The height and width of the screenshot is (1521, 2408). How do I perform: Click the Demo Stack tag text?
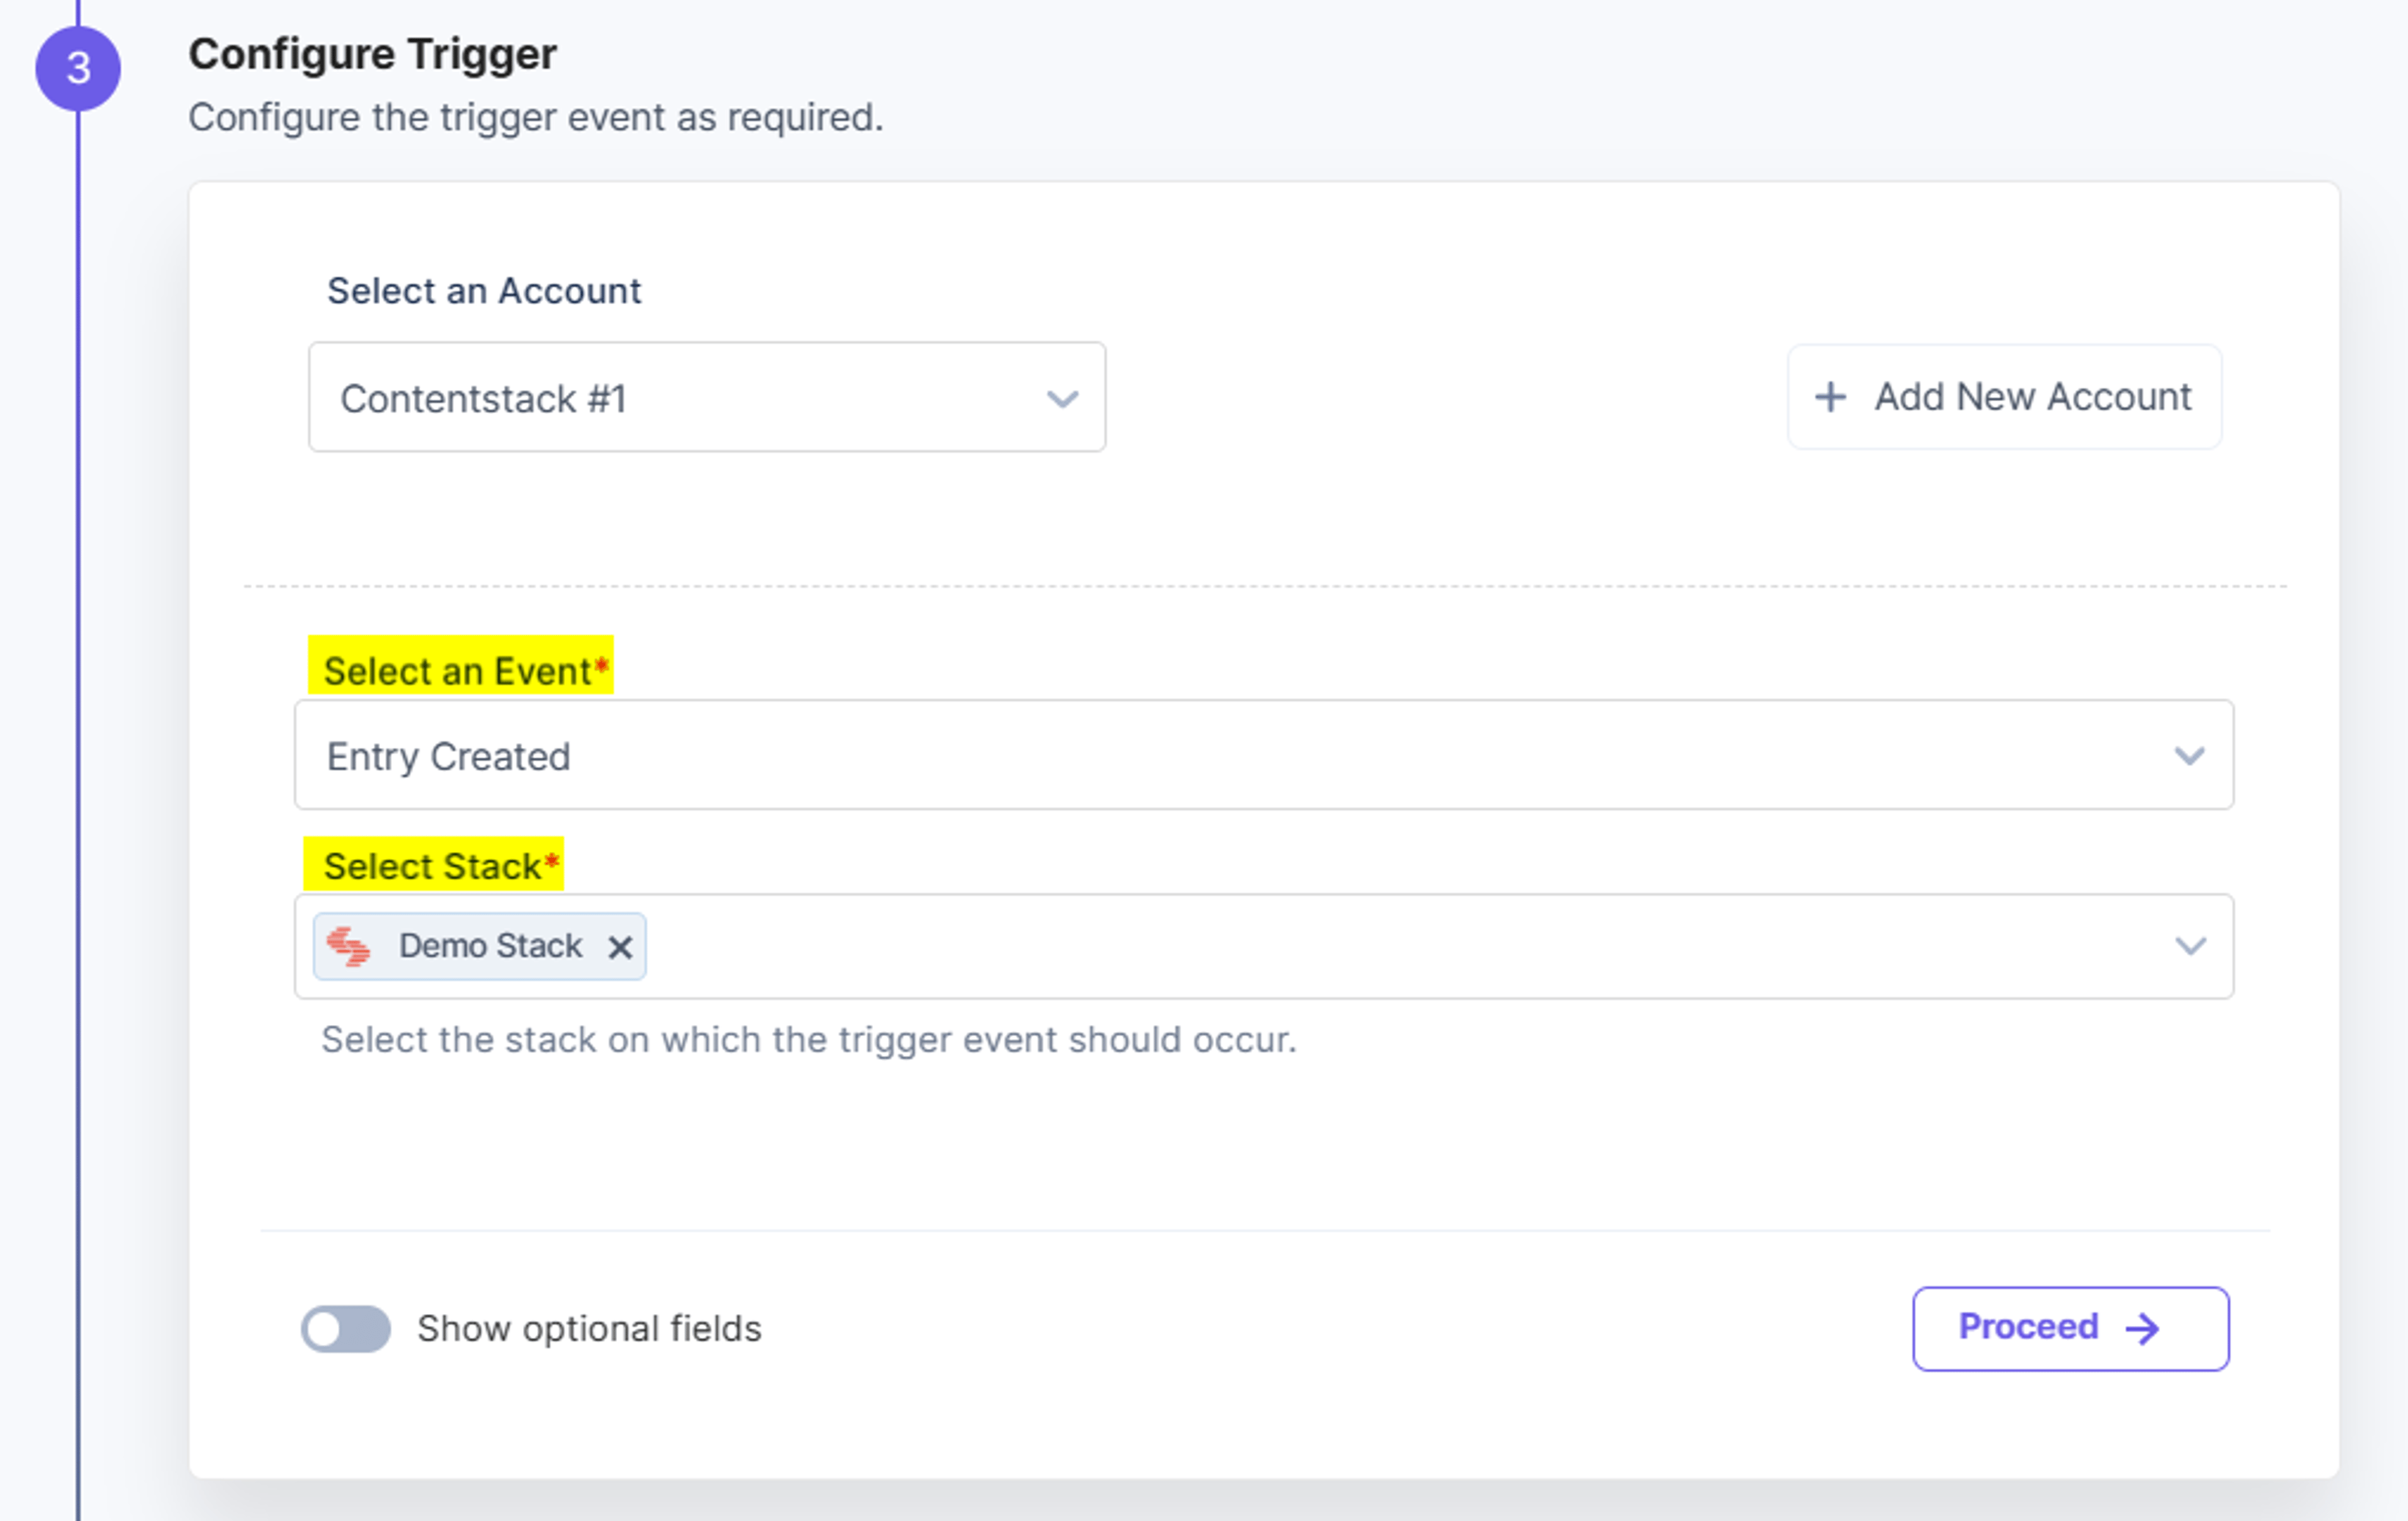490,946
